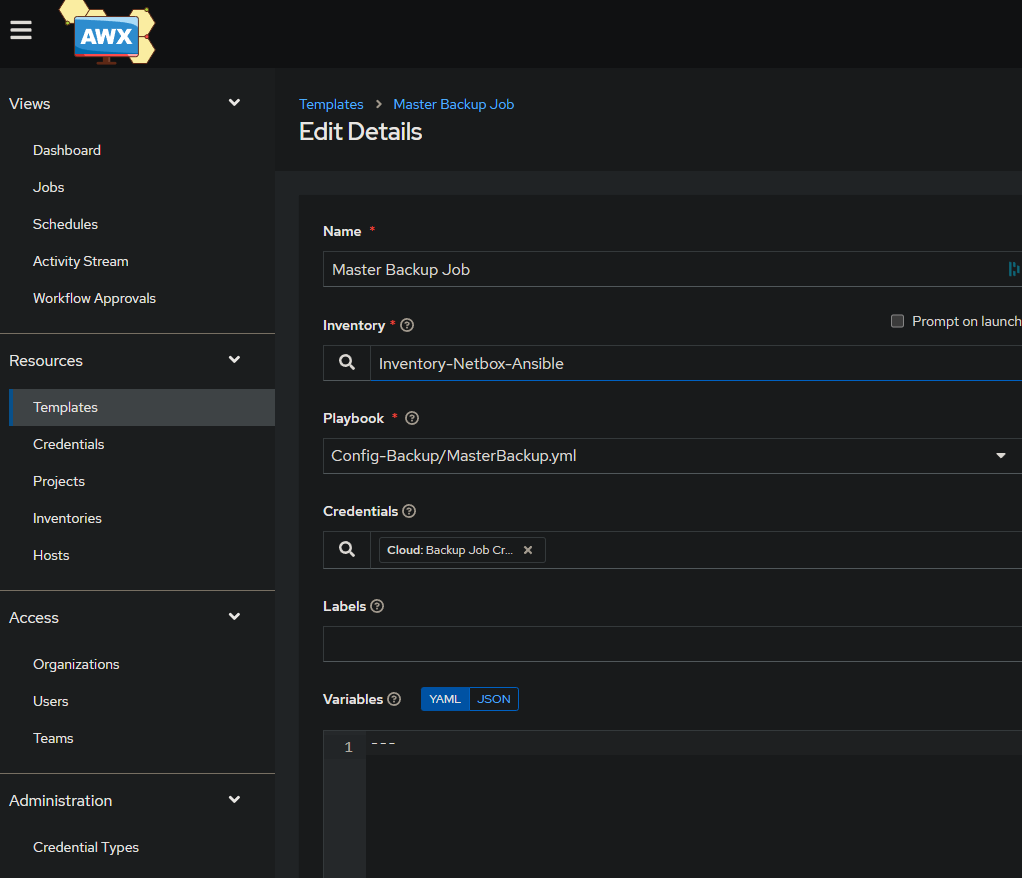Collapse the Access navigation section
Image resolution: width=1022 pixels, height=878 pixels.
(235, 617)
